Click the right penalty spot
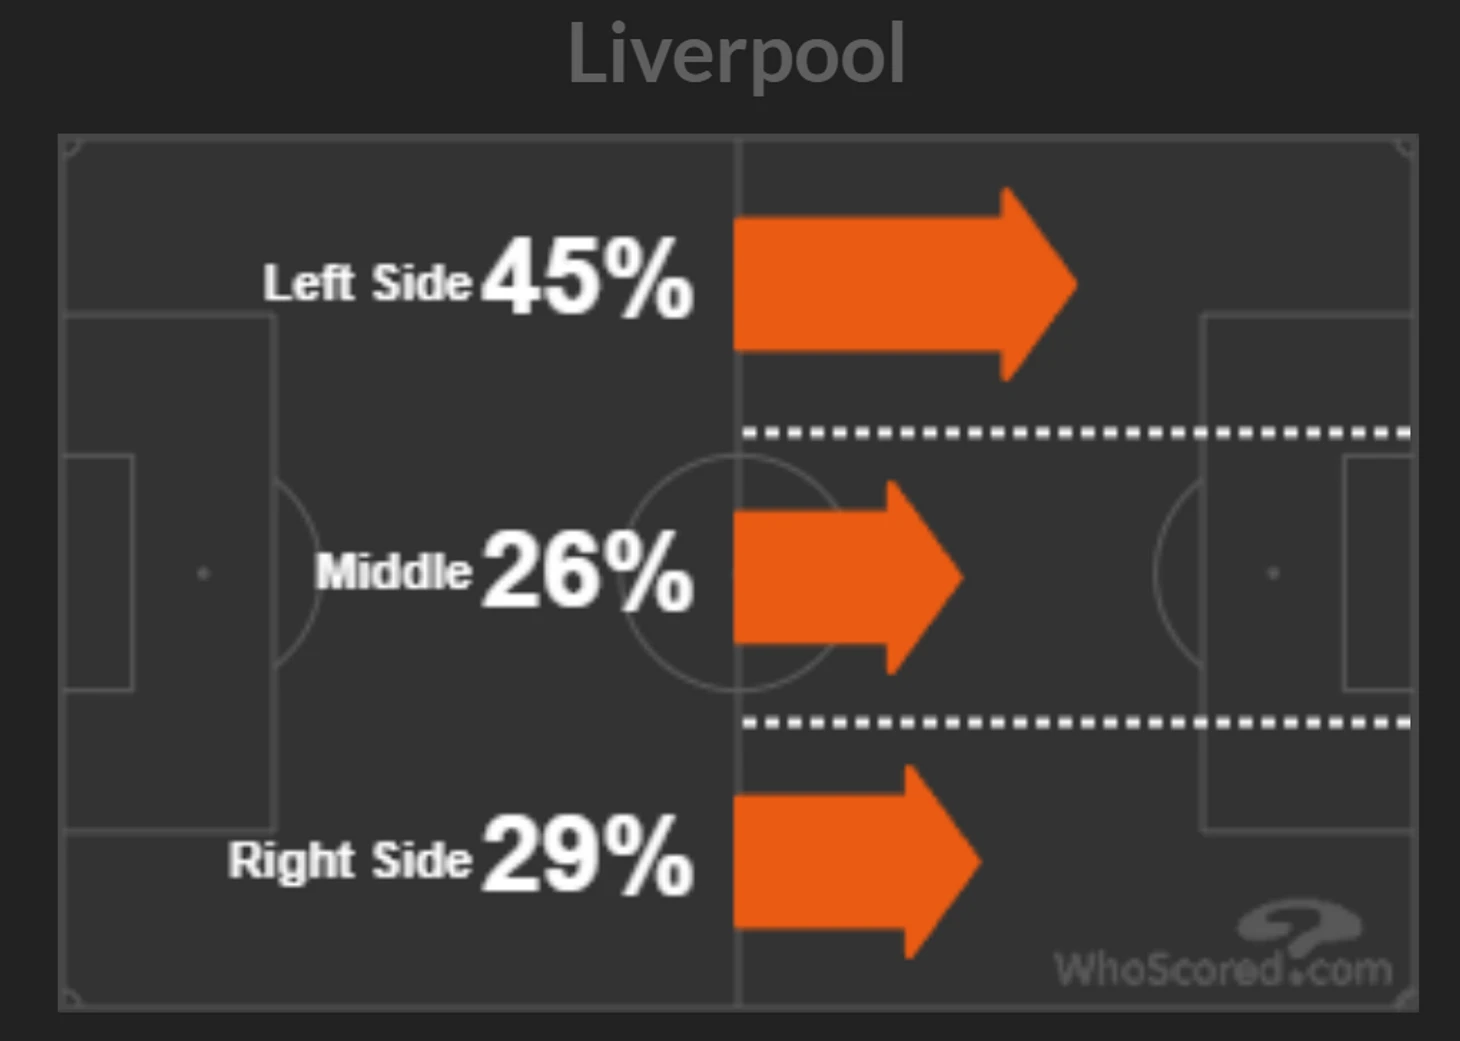This screenshot has height=1041, width=1460. click(x=1273, y=573)
